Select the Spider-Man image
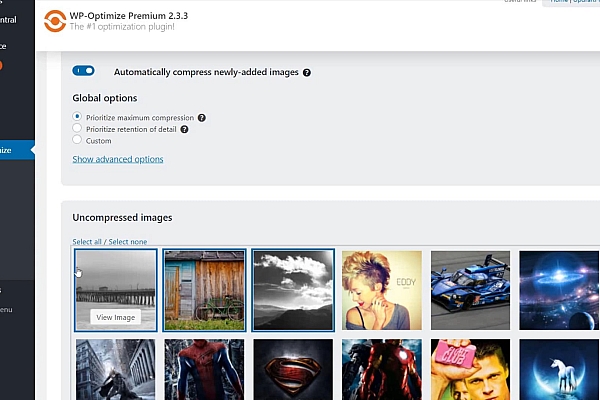Screen dimensions: 600x400 (x=204, y=369)
